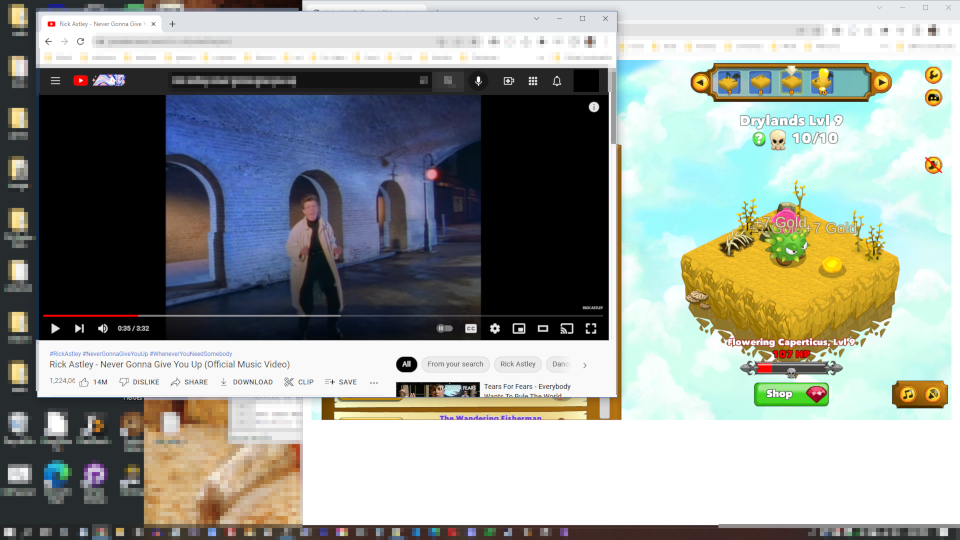Click the YouTube window address bar
Screen dimensions: 960x540
[263, 42]
